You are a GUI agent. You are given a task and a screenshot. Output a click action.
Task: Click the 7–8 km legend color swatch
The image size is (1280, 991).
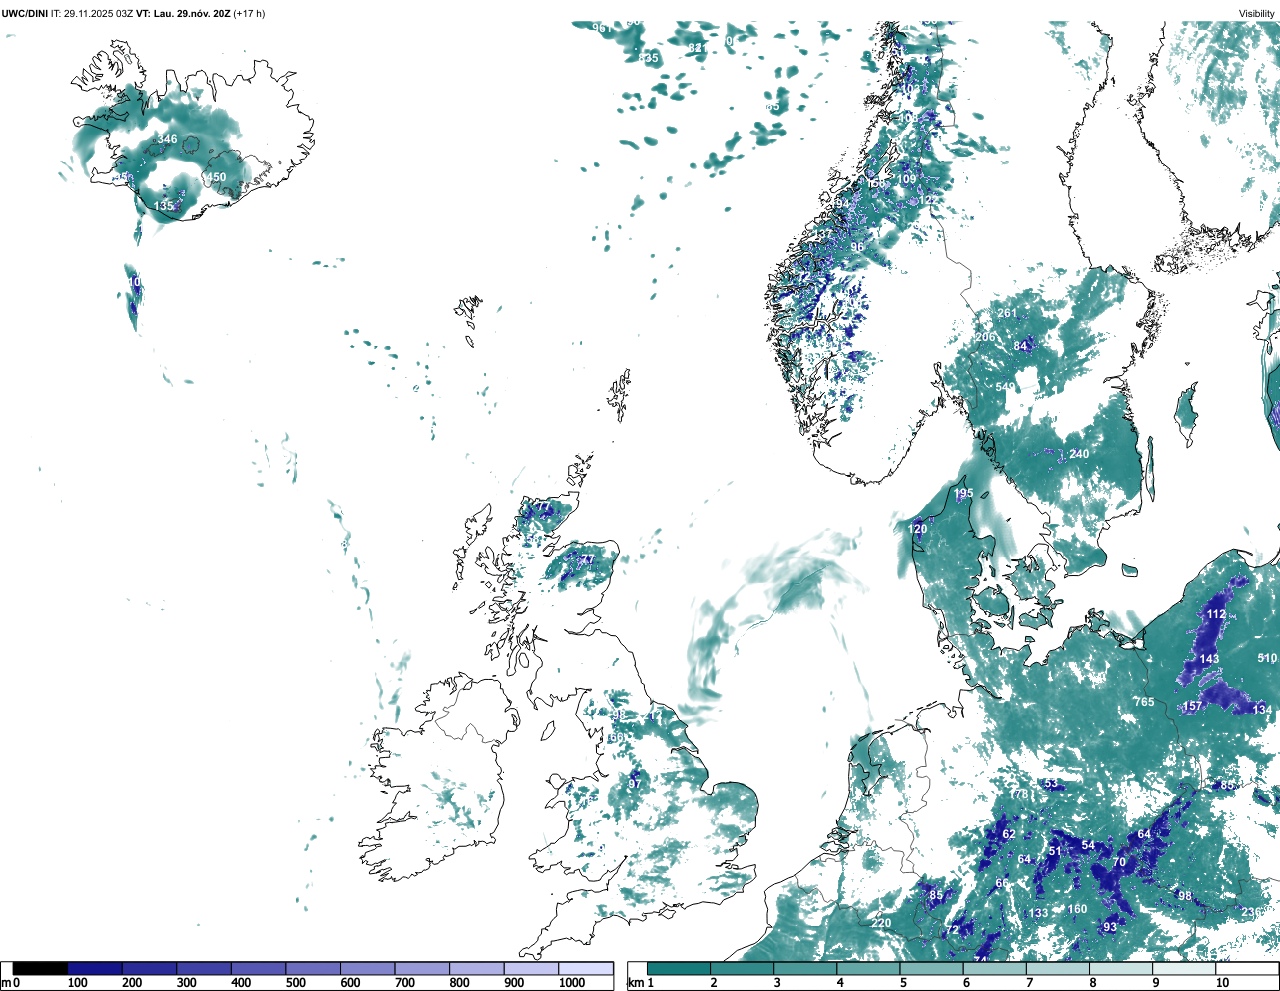(1058, 968)
